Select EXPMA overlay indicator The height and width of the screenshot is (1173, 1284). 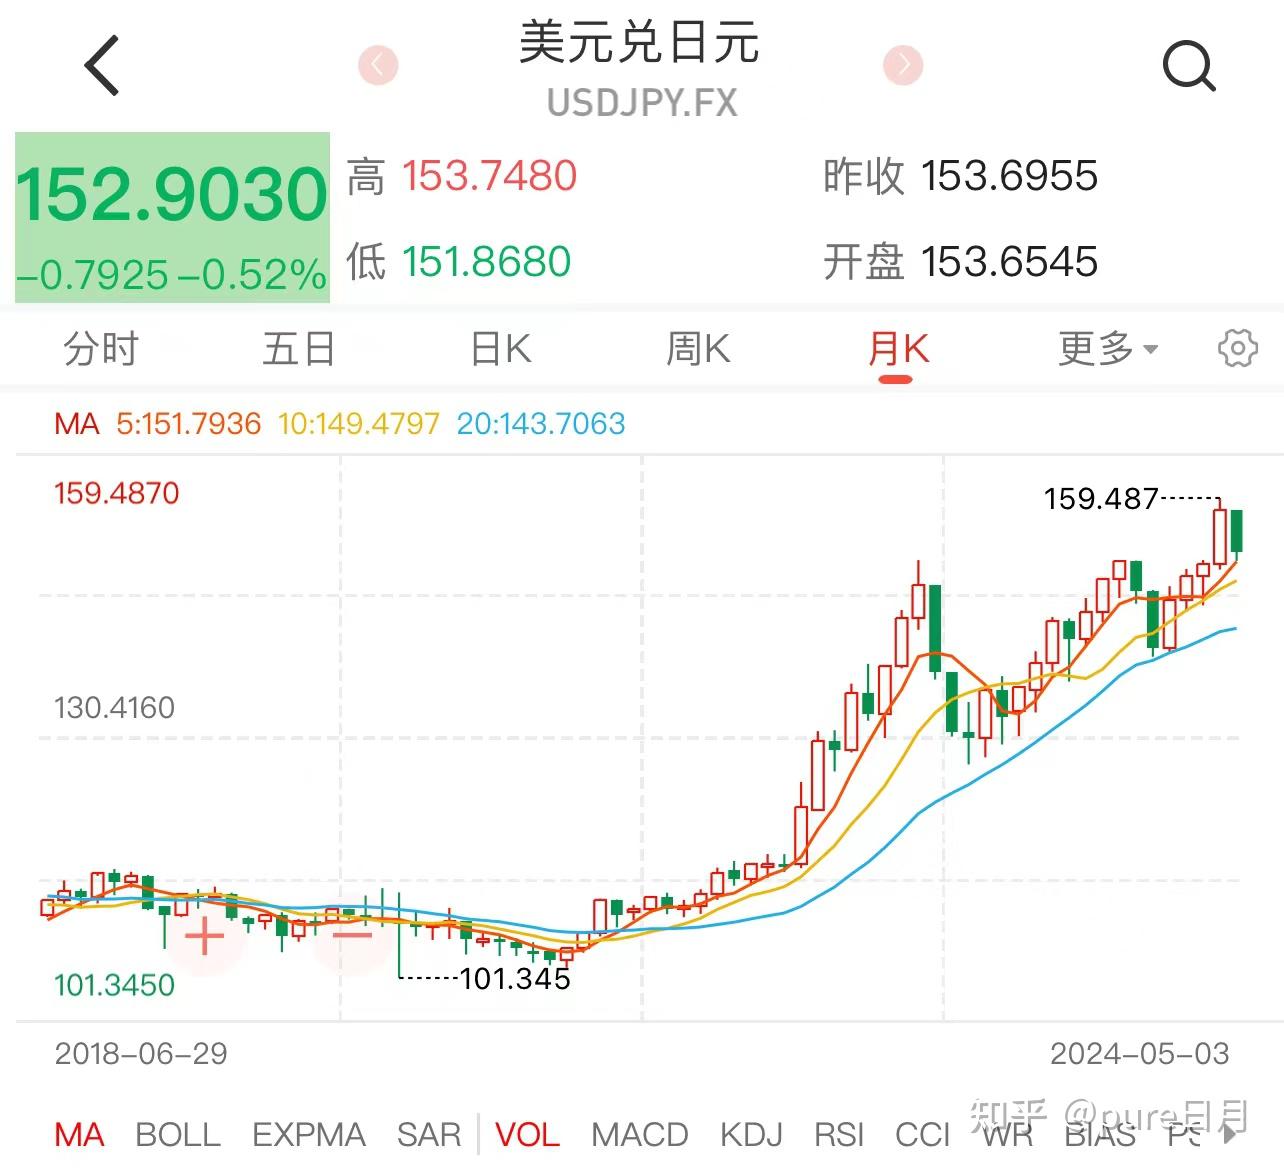coord(308,1135)
